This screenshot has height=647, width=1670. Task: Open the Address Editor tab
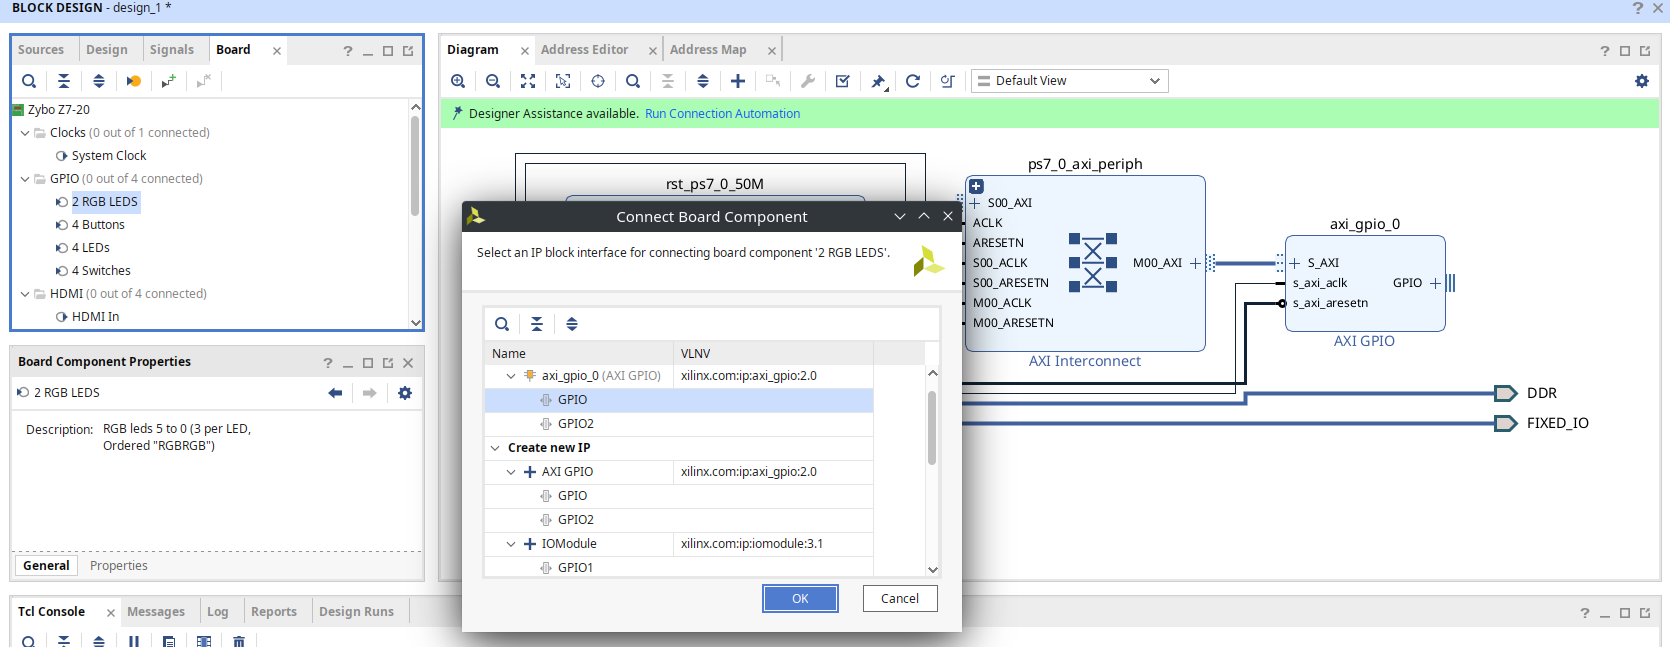(585, 50)
